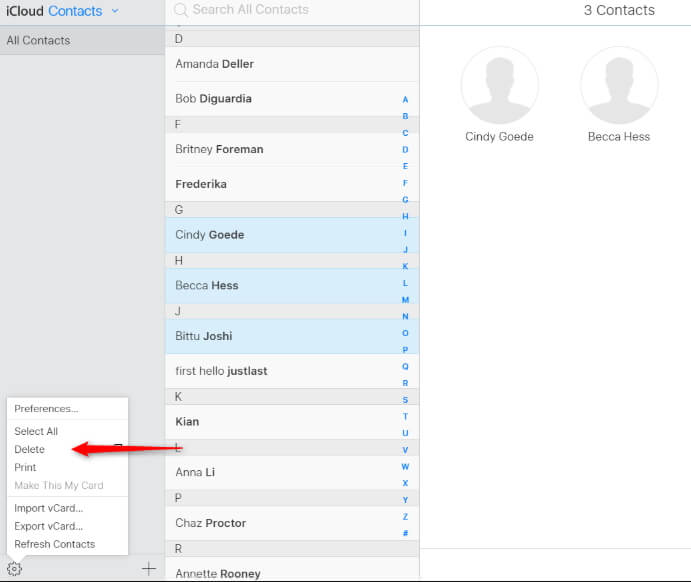Select contact first hello justlast
Screen dimensions: 691x582
coord(292,371)
